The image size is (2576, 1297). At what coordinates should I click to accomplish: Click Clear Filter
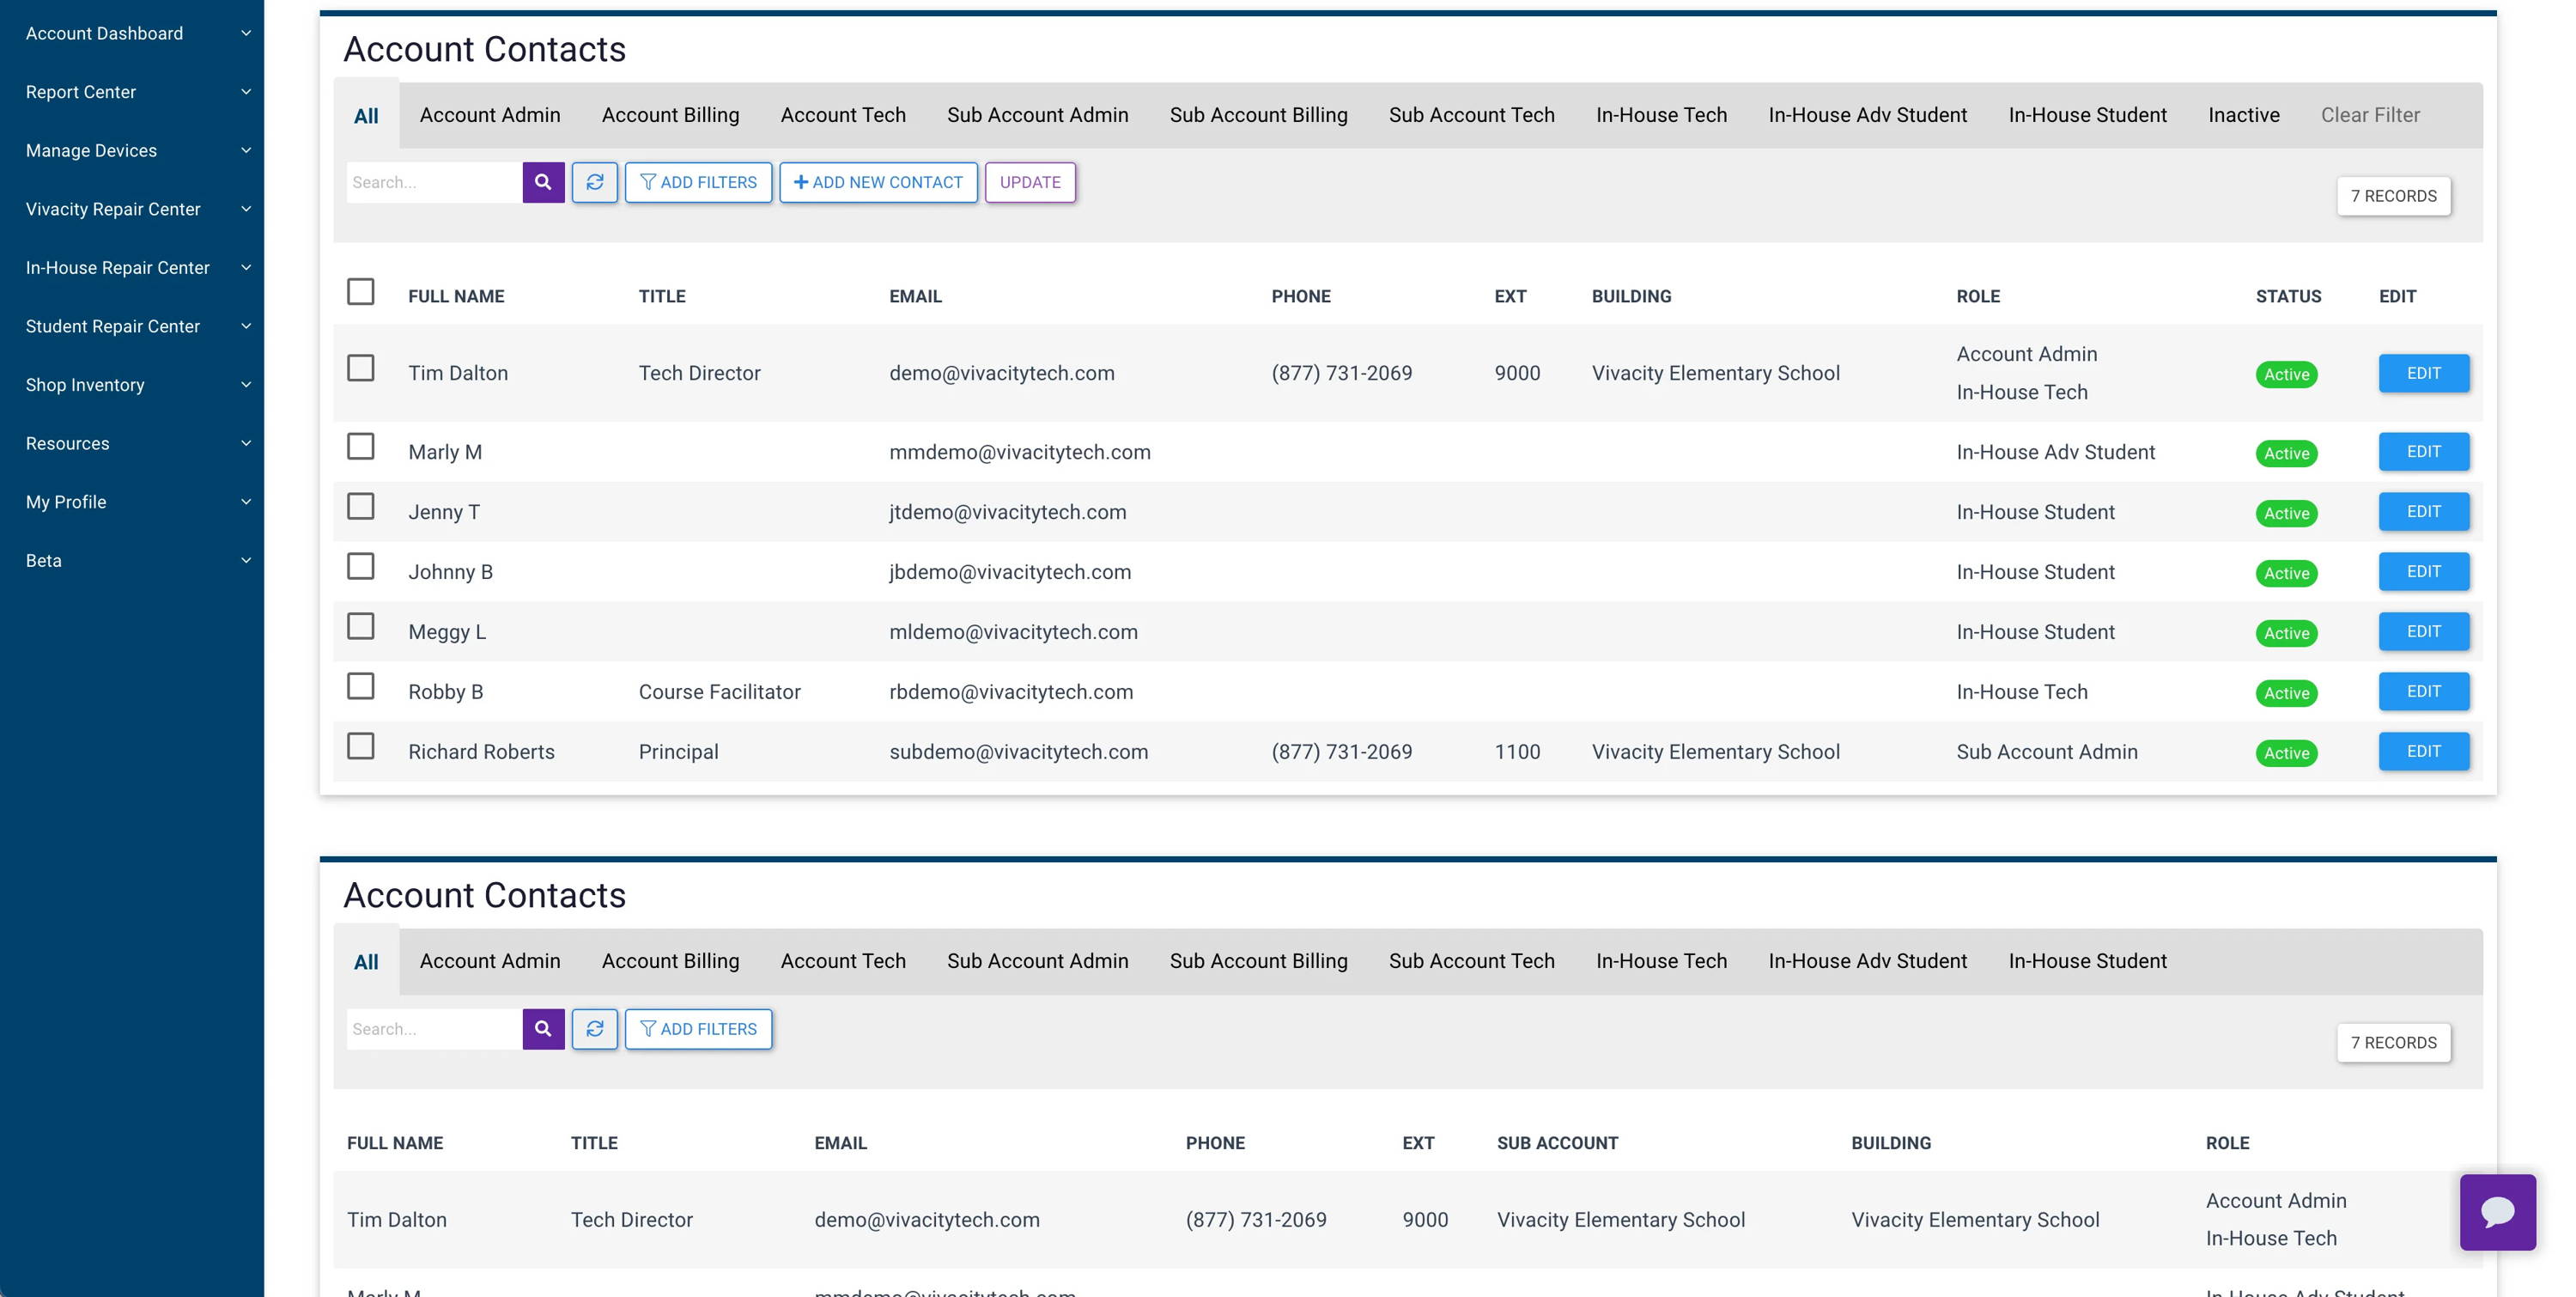[2370, 115]
